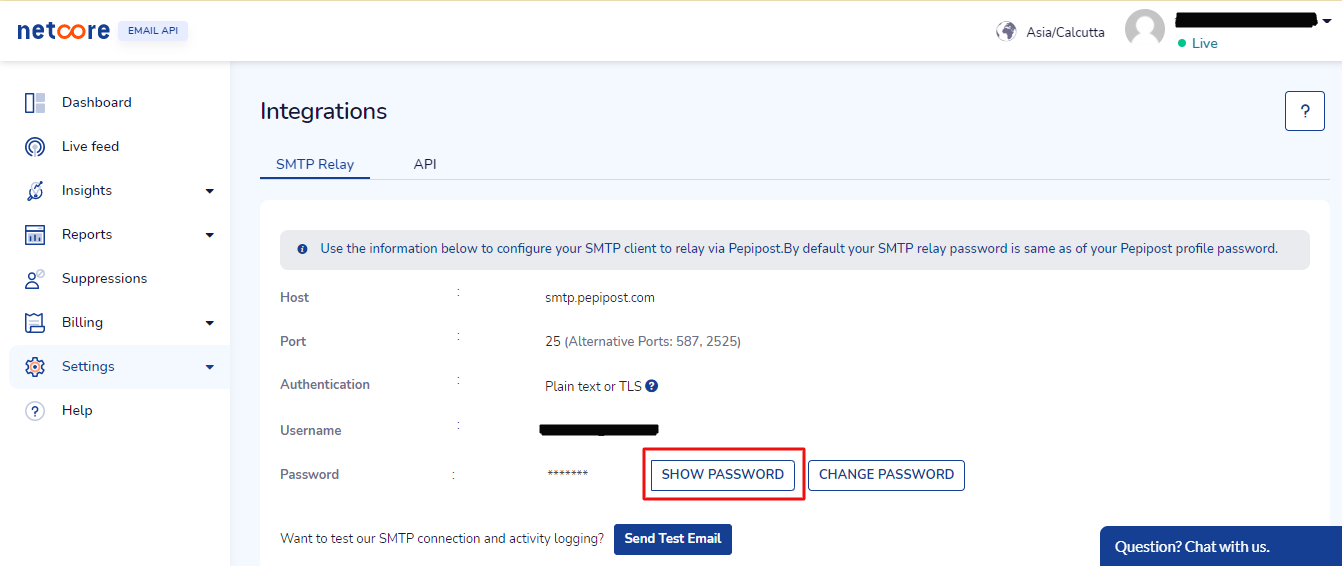This screenshot has height=566, width=1342.
Task: Click the SHOW PASSWORD button
Action: (x=723, y=475)
